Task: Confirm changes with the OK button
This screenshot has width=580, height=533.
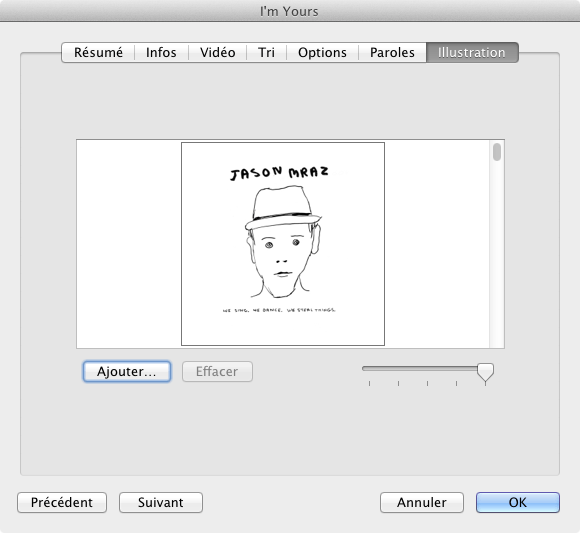Action: click(517, 502)
